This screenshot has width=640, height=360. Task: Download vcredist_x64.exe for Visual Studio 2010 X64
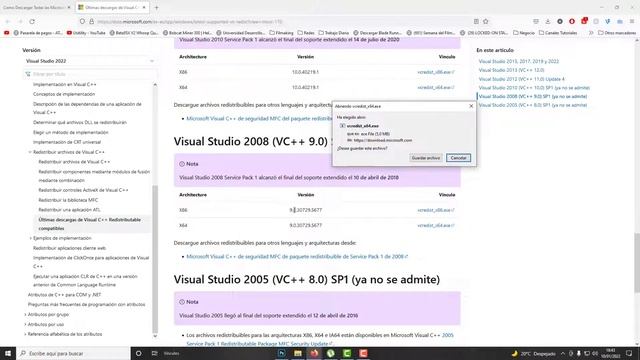(x=436, y=87)
